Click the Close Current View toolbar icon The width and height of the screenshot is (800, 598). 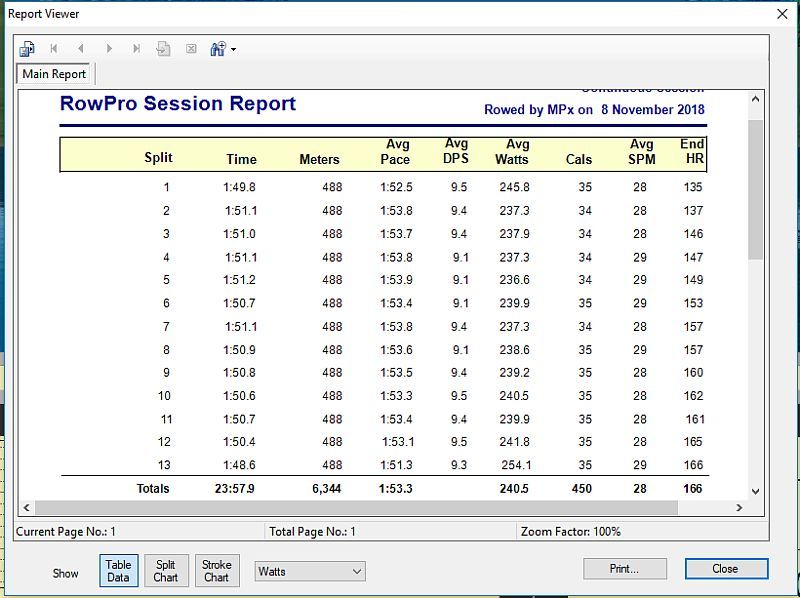pyautogui.click(x=191, y=49)
